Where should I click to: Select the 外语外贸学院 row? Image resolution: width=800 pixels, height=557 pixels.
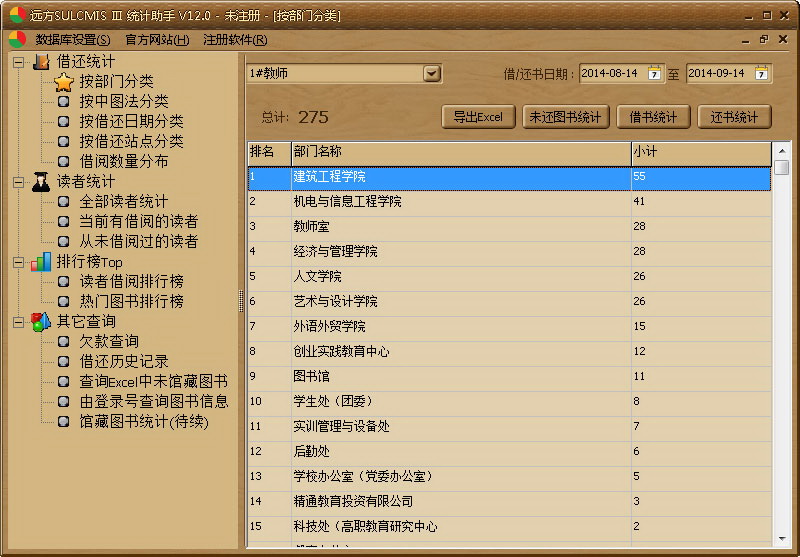coord(509,328)
